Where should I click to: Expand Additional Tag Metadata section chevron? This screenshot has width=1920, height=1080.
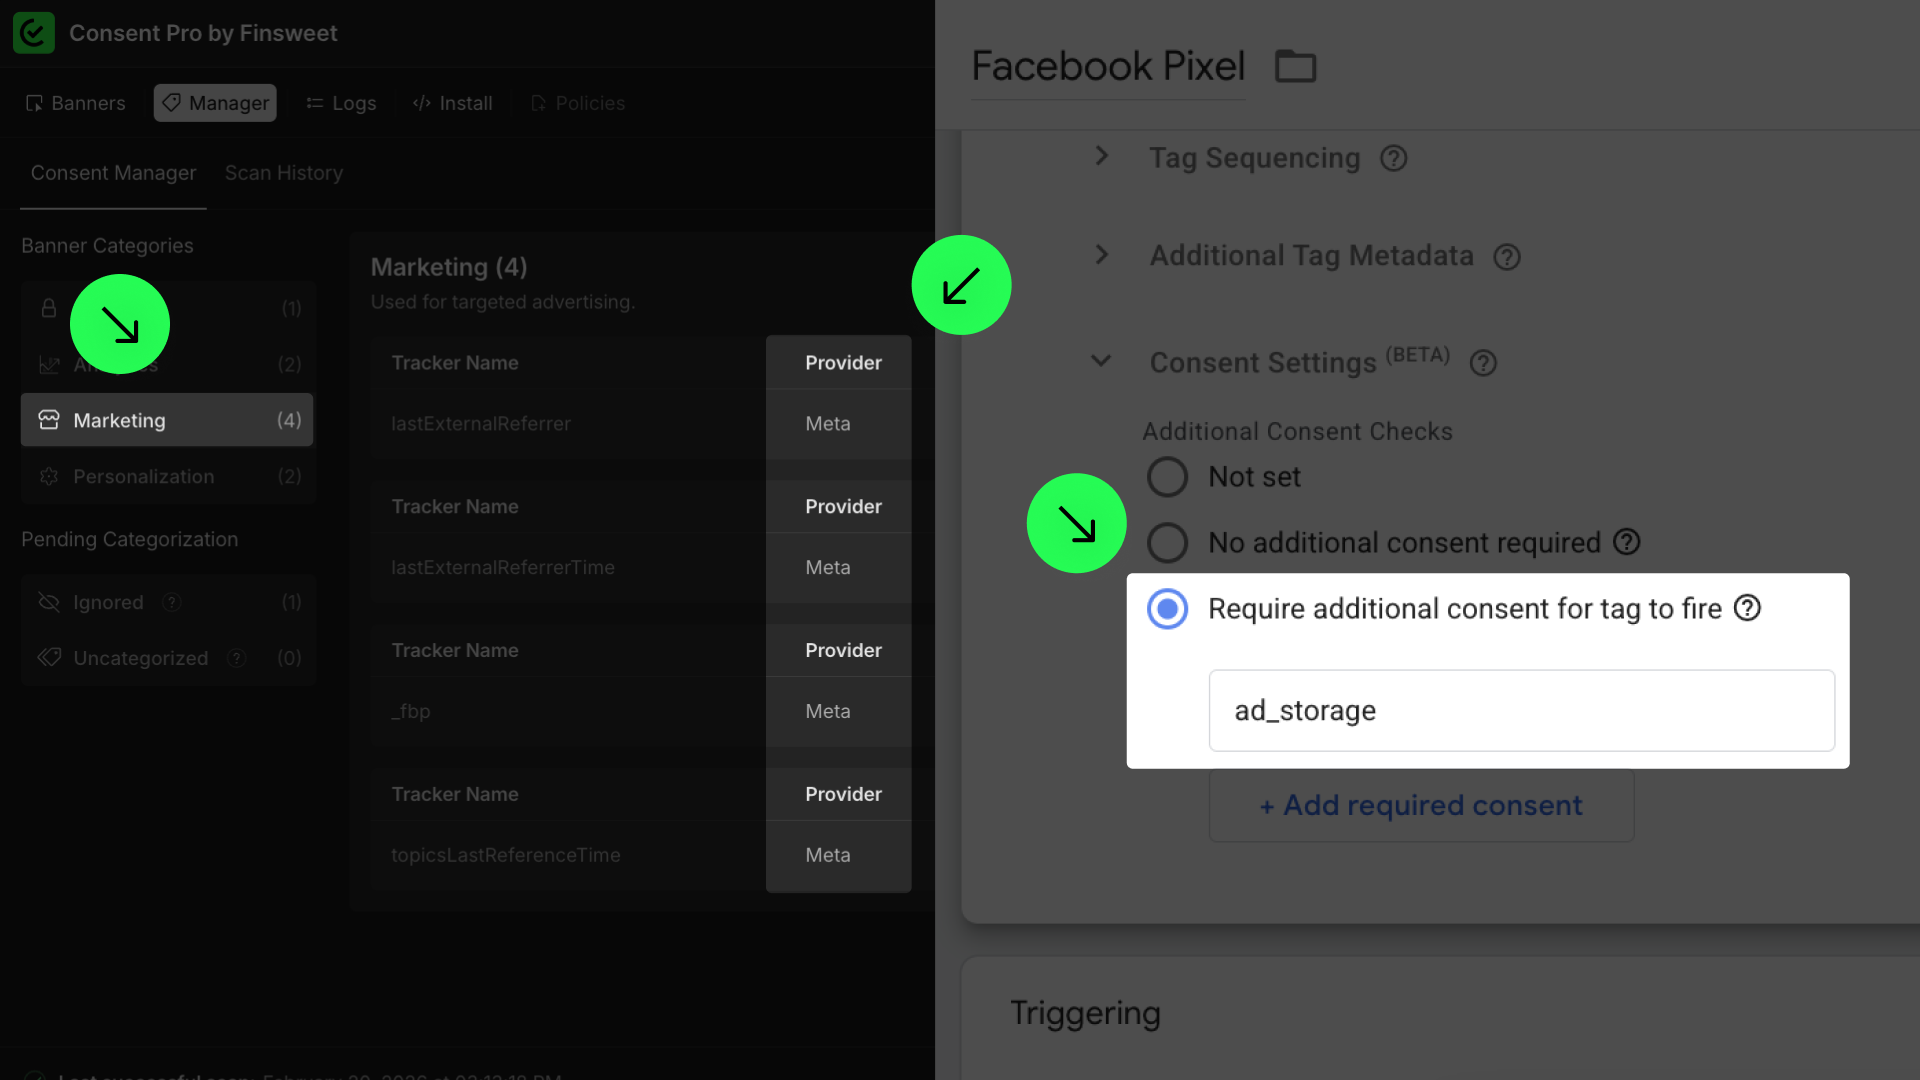1101,255
